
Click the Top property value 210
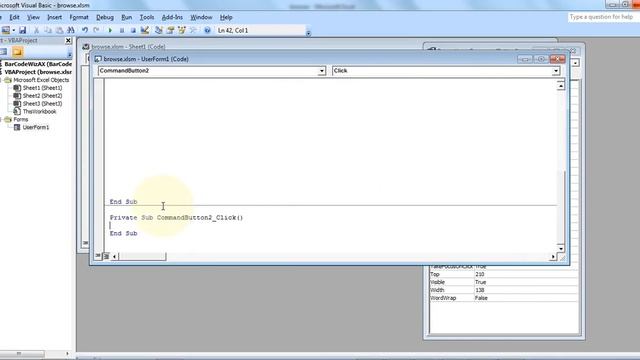click(526, 274)
